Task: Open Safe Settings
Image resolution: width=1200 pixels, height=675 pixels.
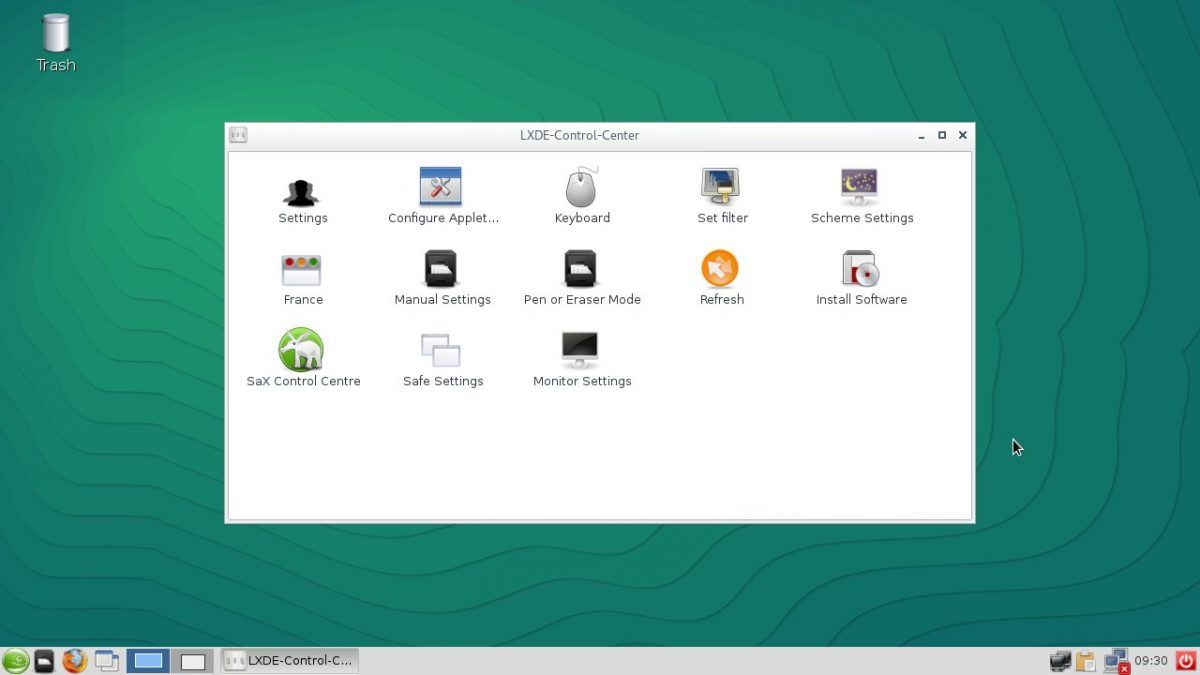Action: point(442,350)
